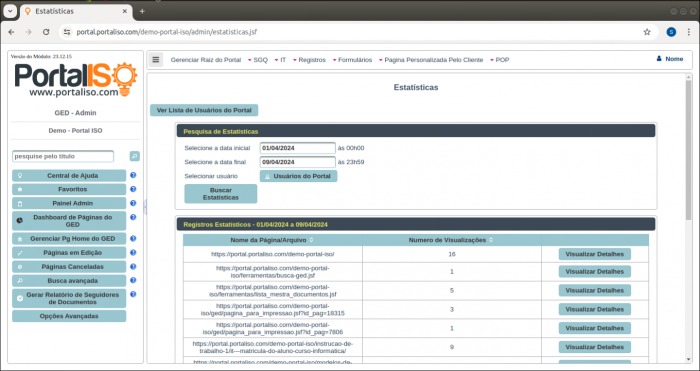Open Favoritos sidebar item
Image resolution: width=700 pixels, height=371 pixels.
coord(69,189)
